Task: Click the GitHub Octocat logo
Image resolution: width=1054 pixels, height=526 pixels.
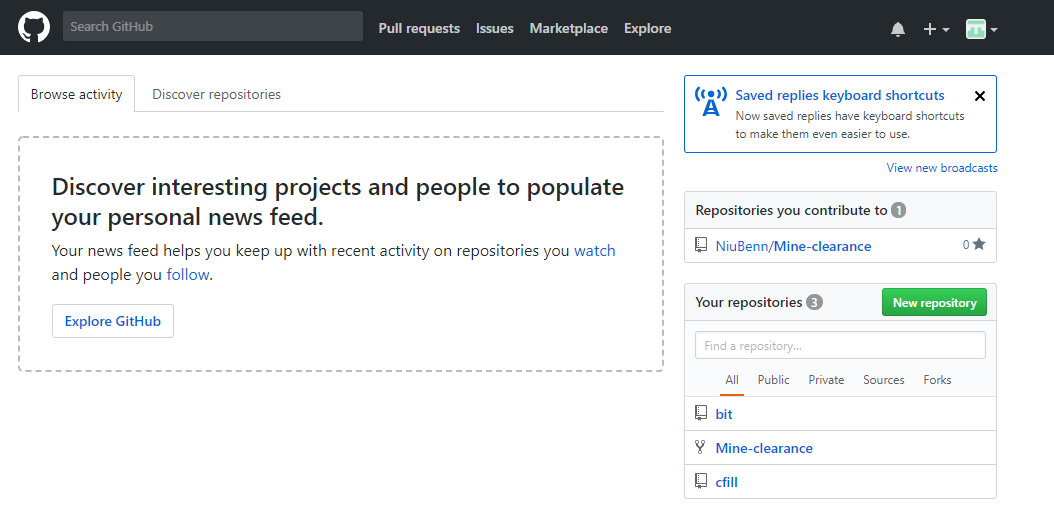Action: (x=34, y=28)
